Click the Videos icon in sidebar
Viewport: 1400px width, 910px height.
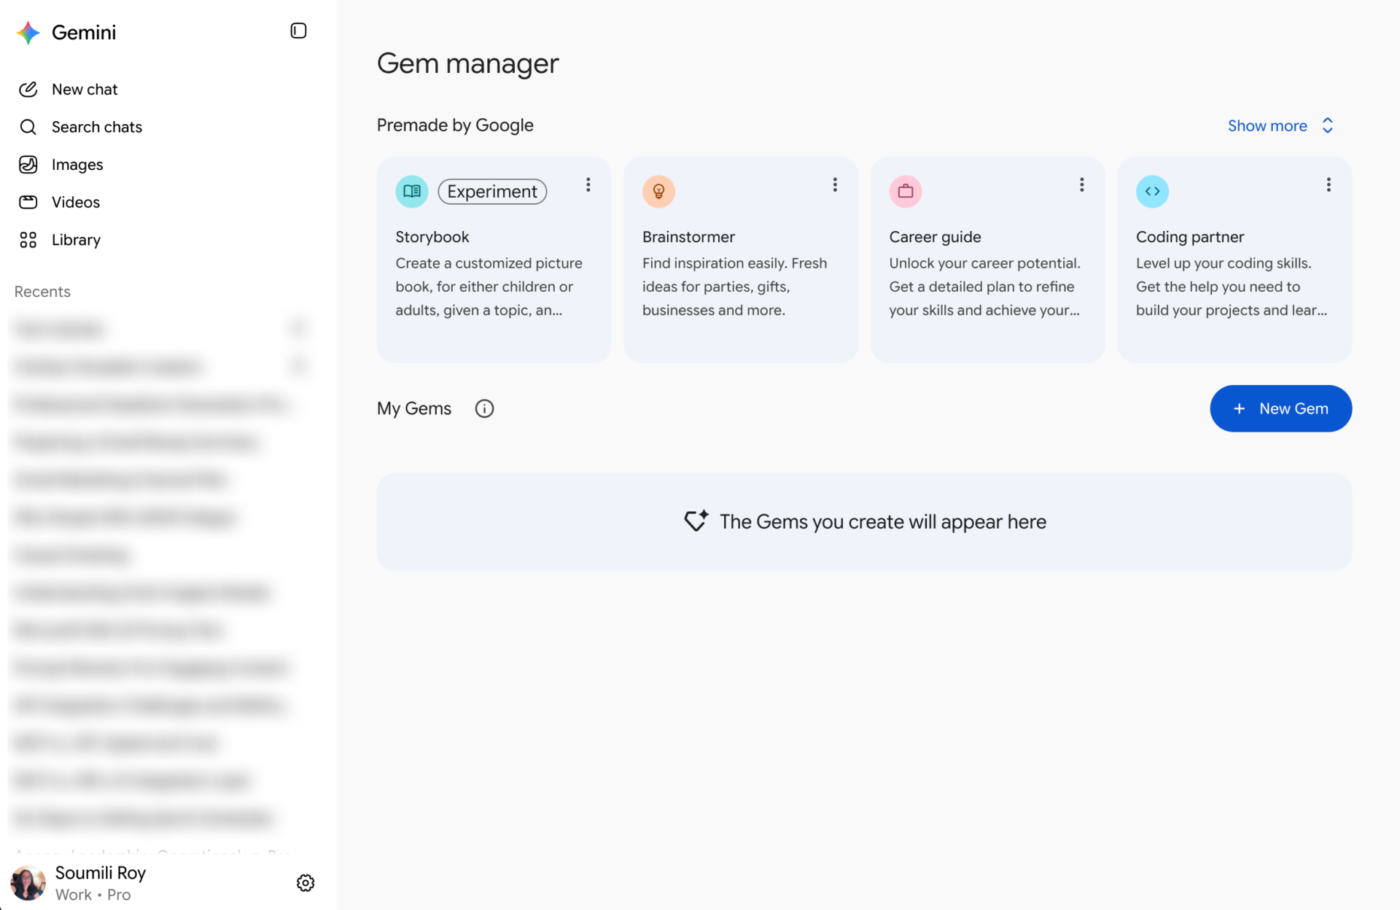tap(28, 202)
